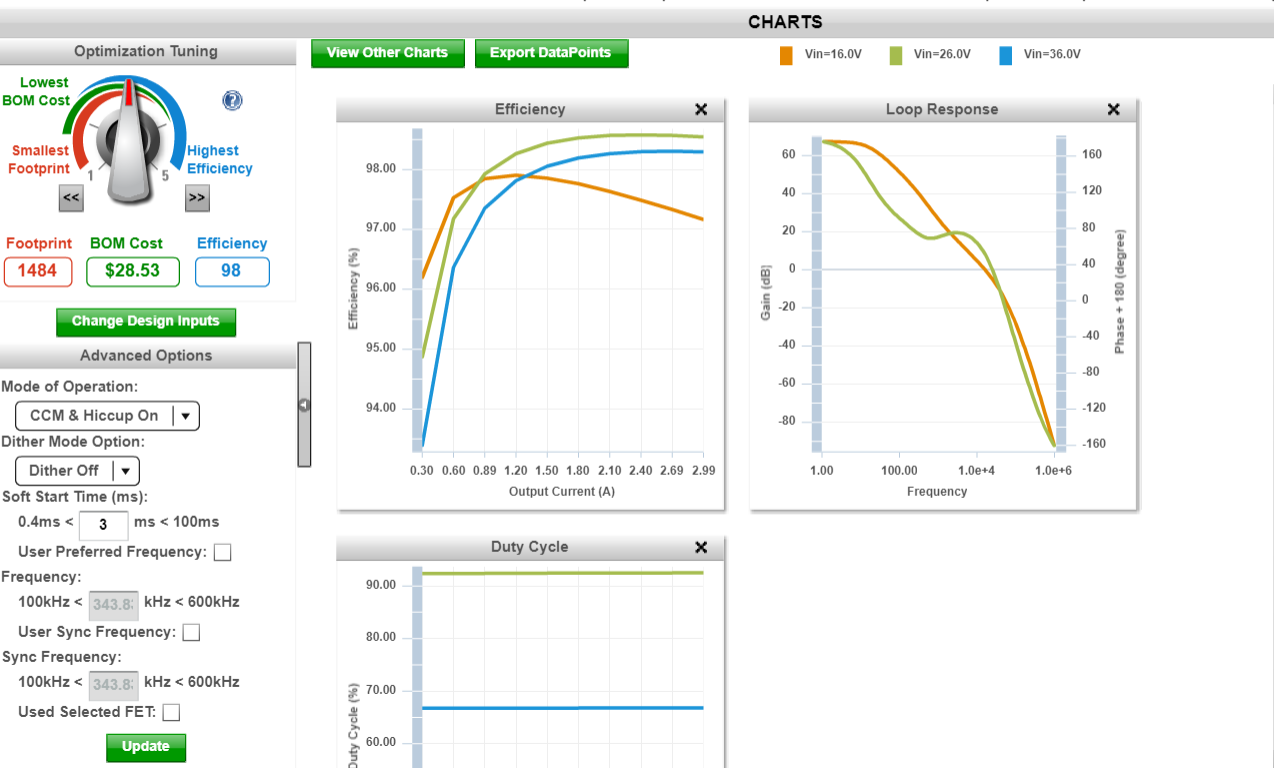The width and height of the screenshot is (1274, 768).
Task: Open Dither Mode Option dropdown
Action: click(x=77, y=471)
